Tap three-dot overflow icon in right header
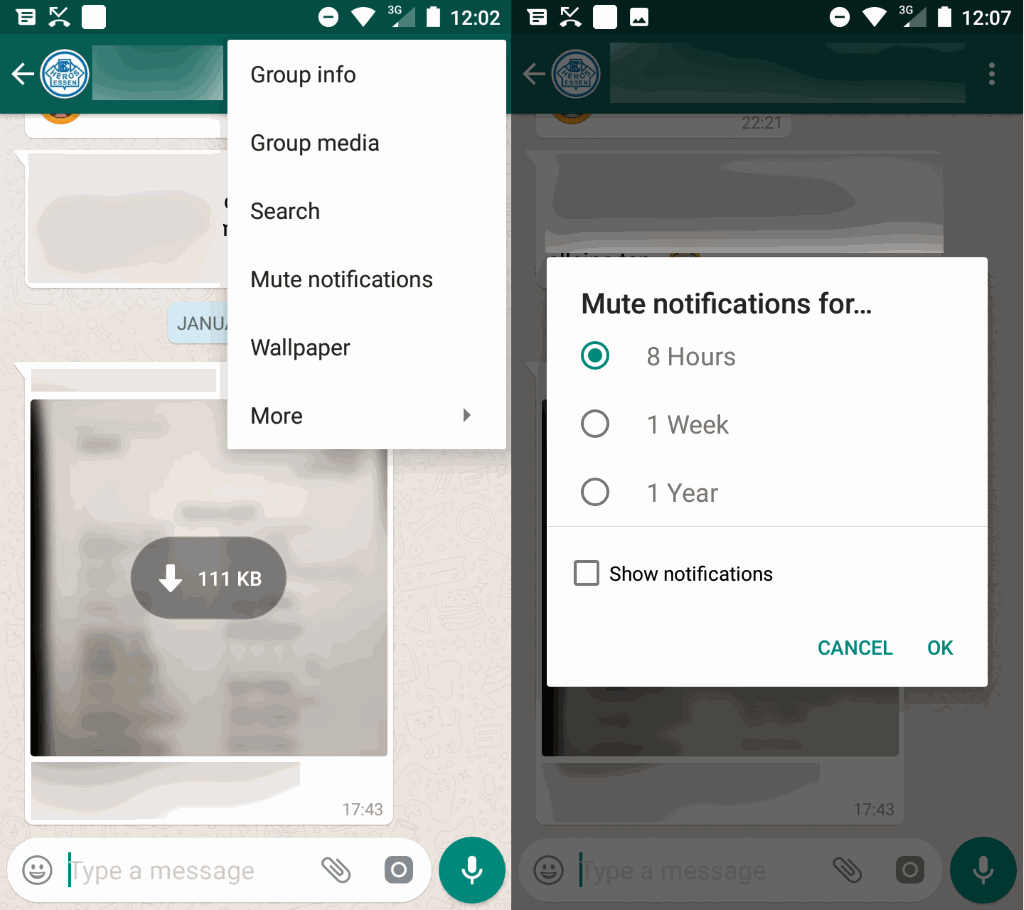The height and width of the screenshot is (910, 1024). [991, 74]
